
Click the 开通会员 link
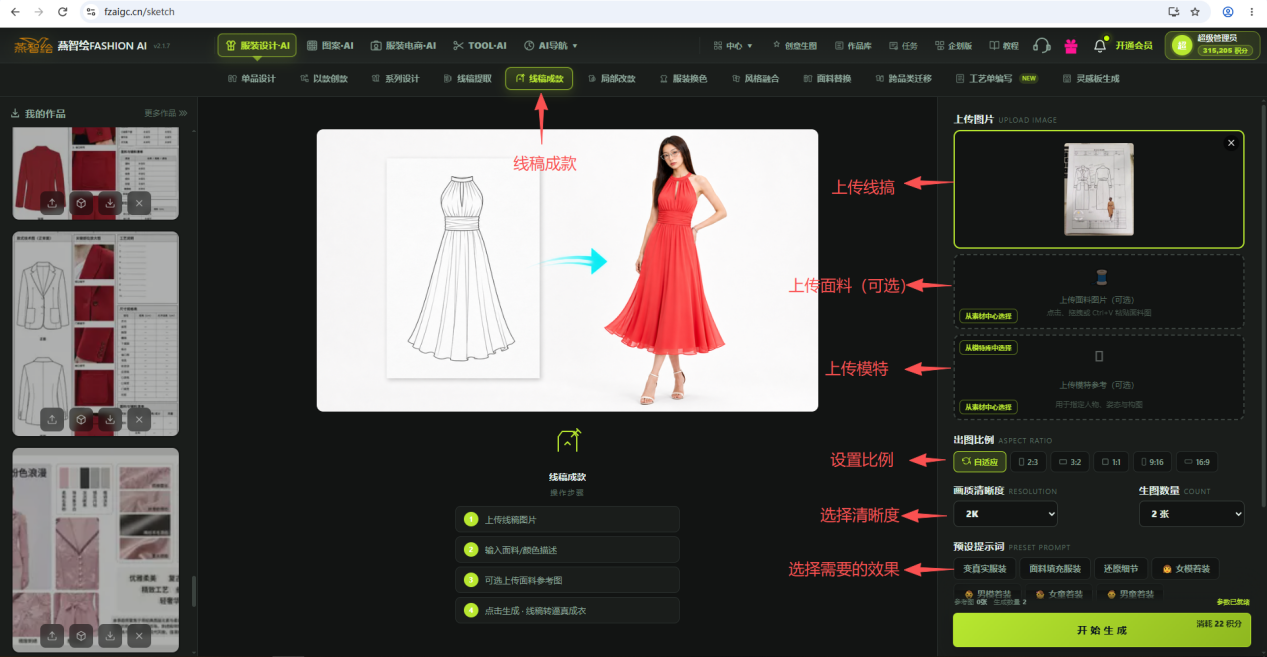[1134, 45]
